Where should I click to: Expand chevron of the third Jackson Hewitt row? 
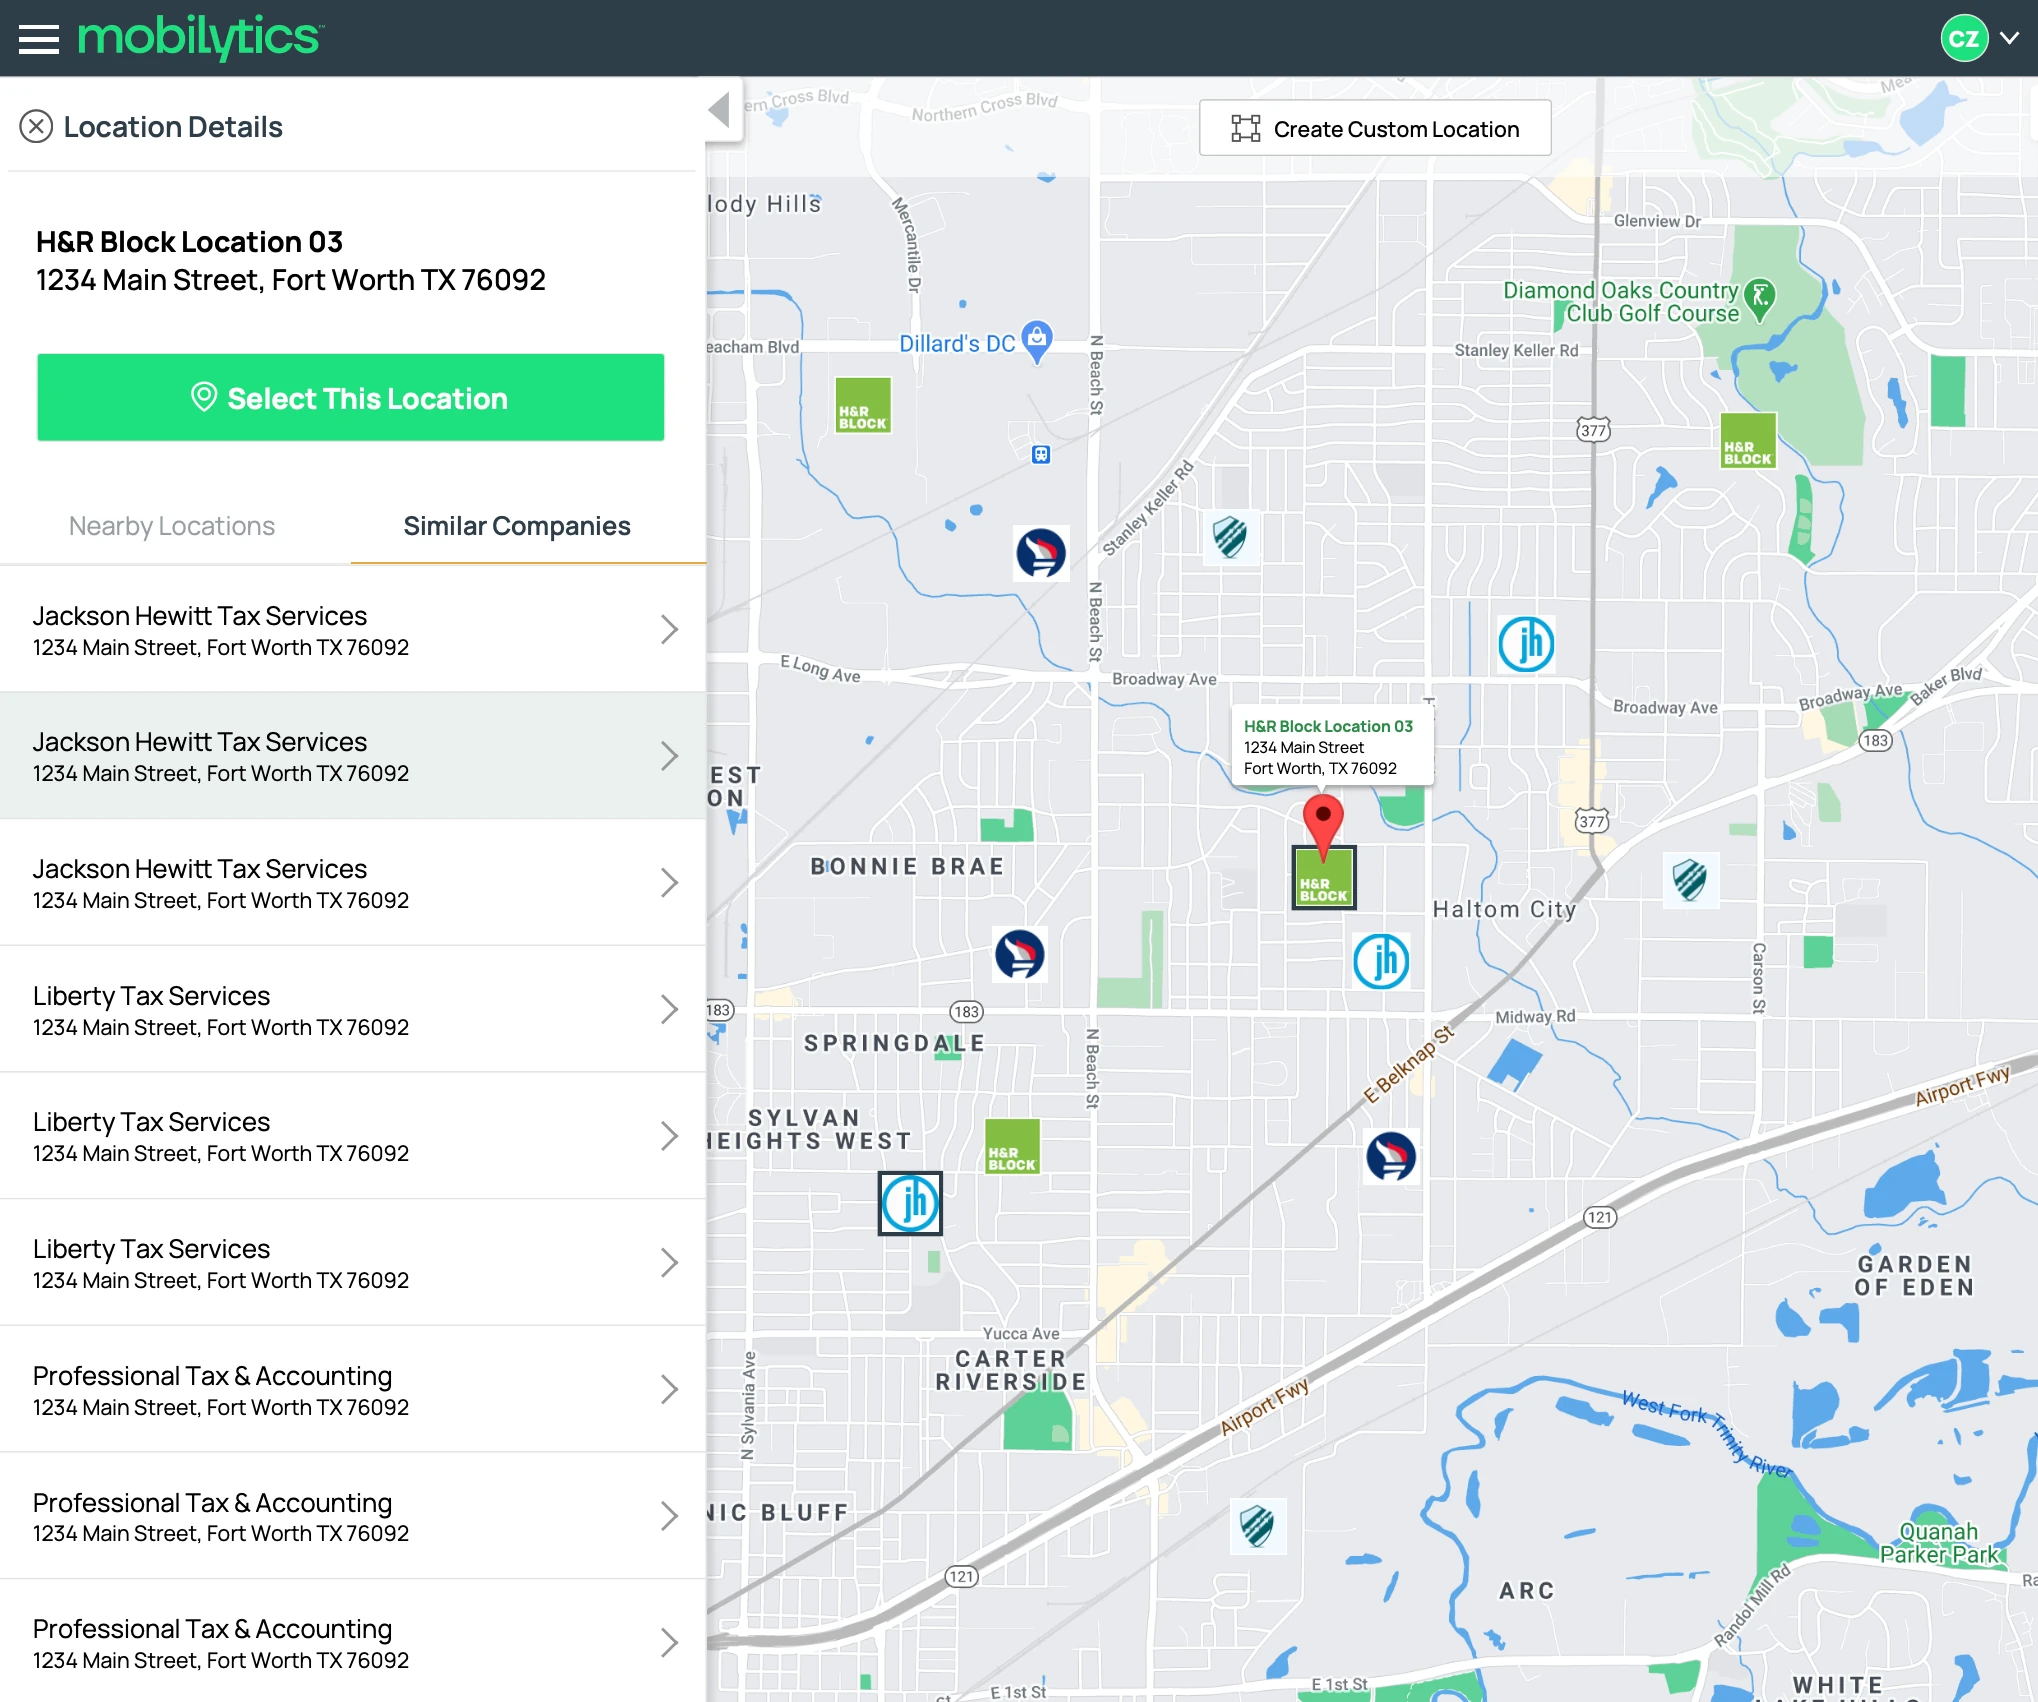pyautogui.click(x=669, y=883)
